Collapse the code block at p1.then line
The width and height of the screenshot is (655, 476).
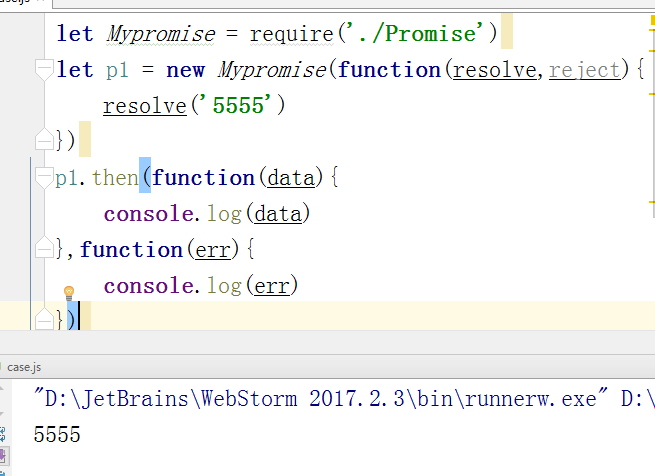tap(43, 178)
